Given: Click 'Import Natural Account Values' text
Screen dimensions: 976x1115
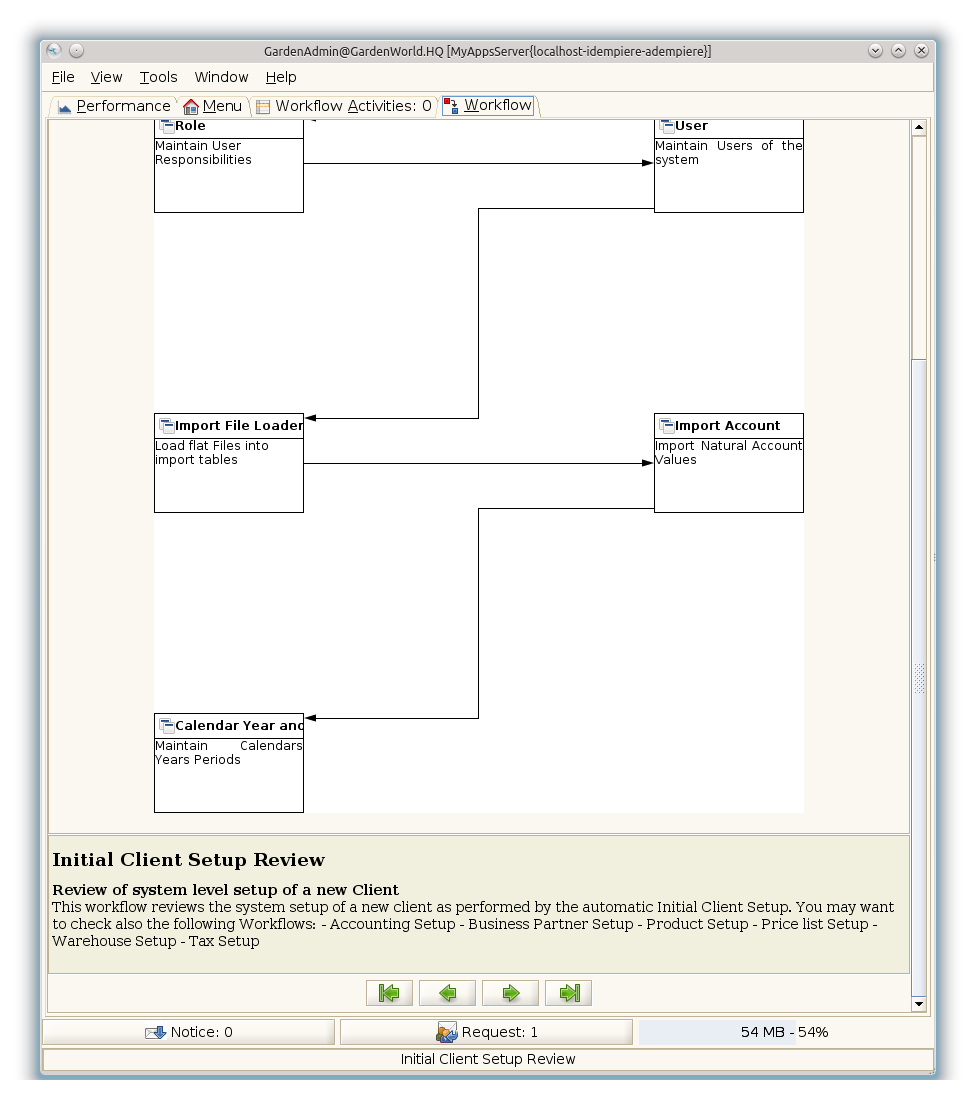Looking at the screenshot, I should pos(729,453).
